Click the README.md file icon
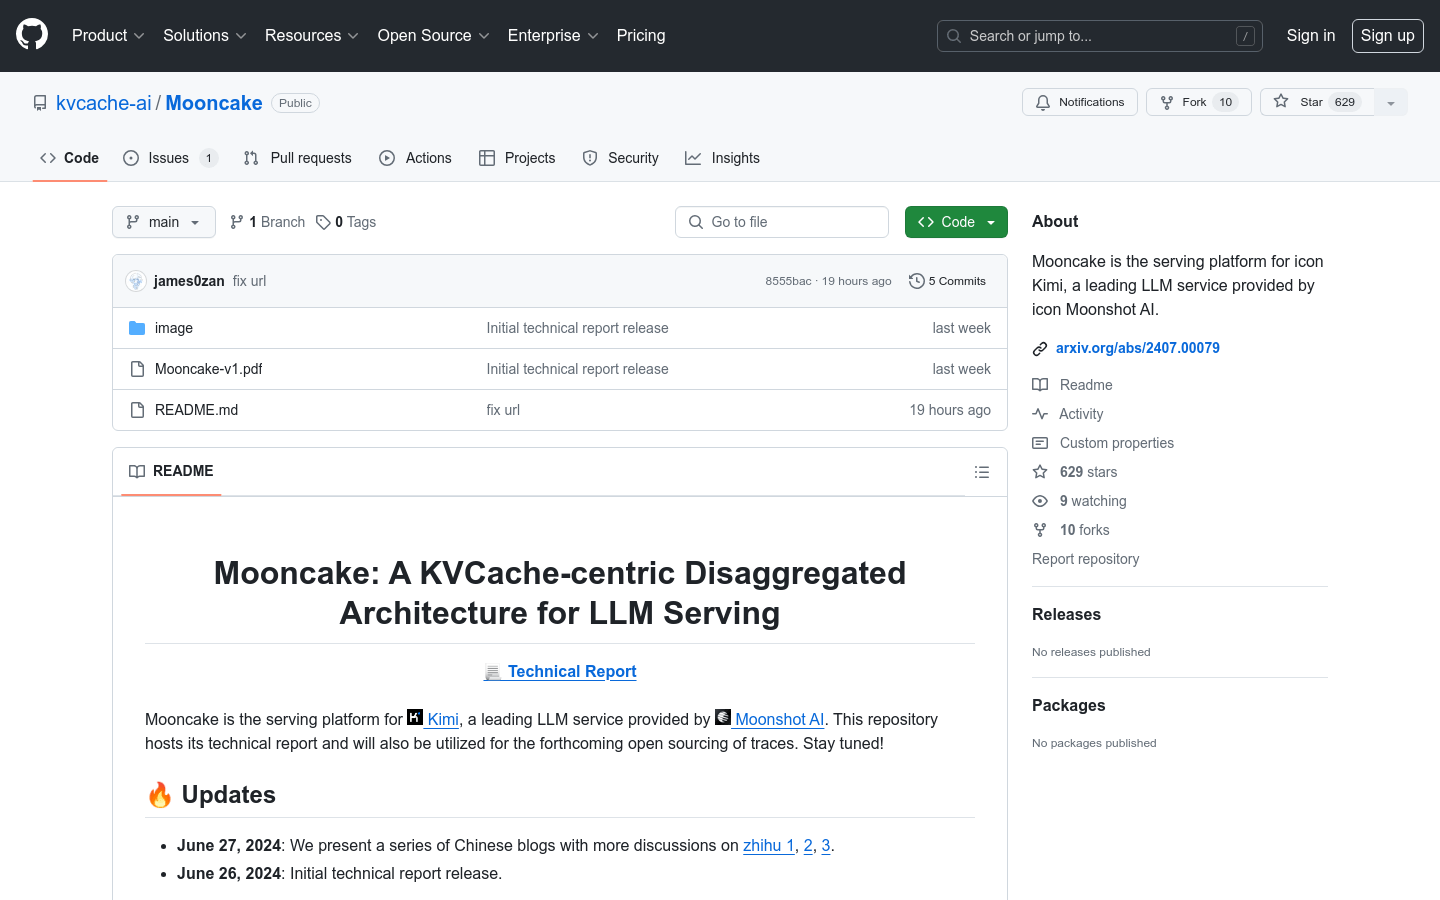The height and width of the screenshot is (900, 1440). [137, 410]
